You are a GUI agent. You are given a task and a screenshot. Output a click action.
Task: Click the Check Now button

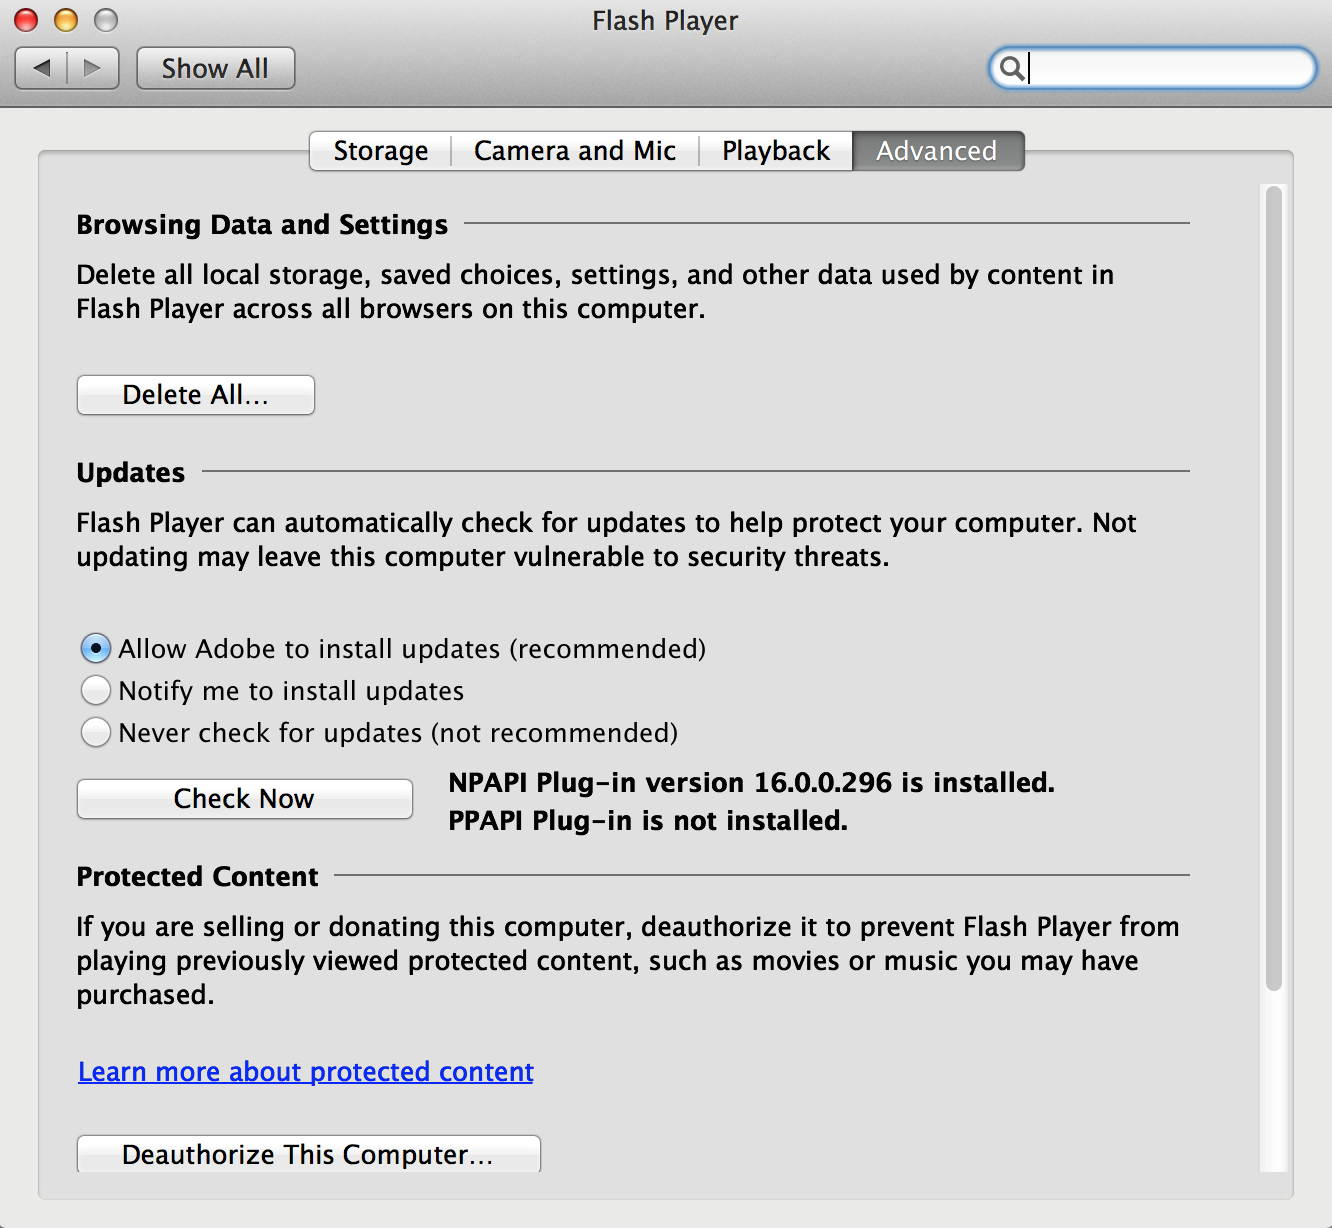pos(245,799)
